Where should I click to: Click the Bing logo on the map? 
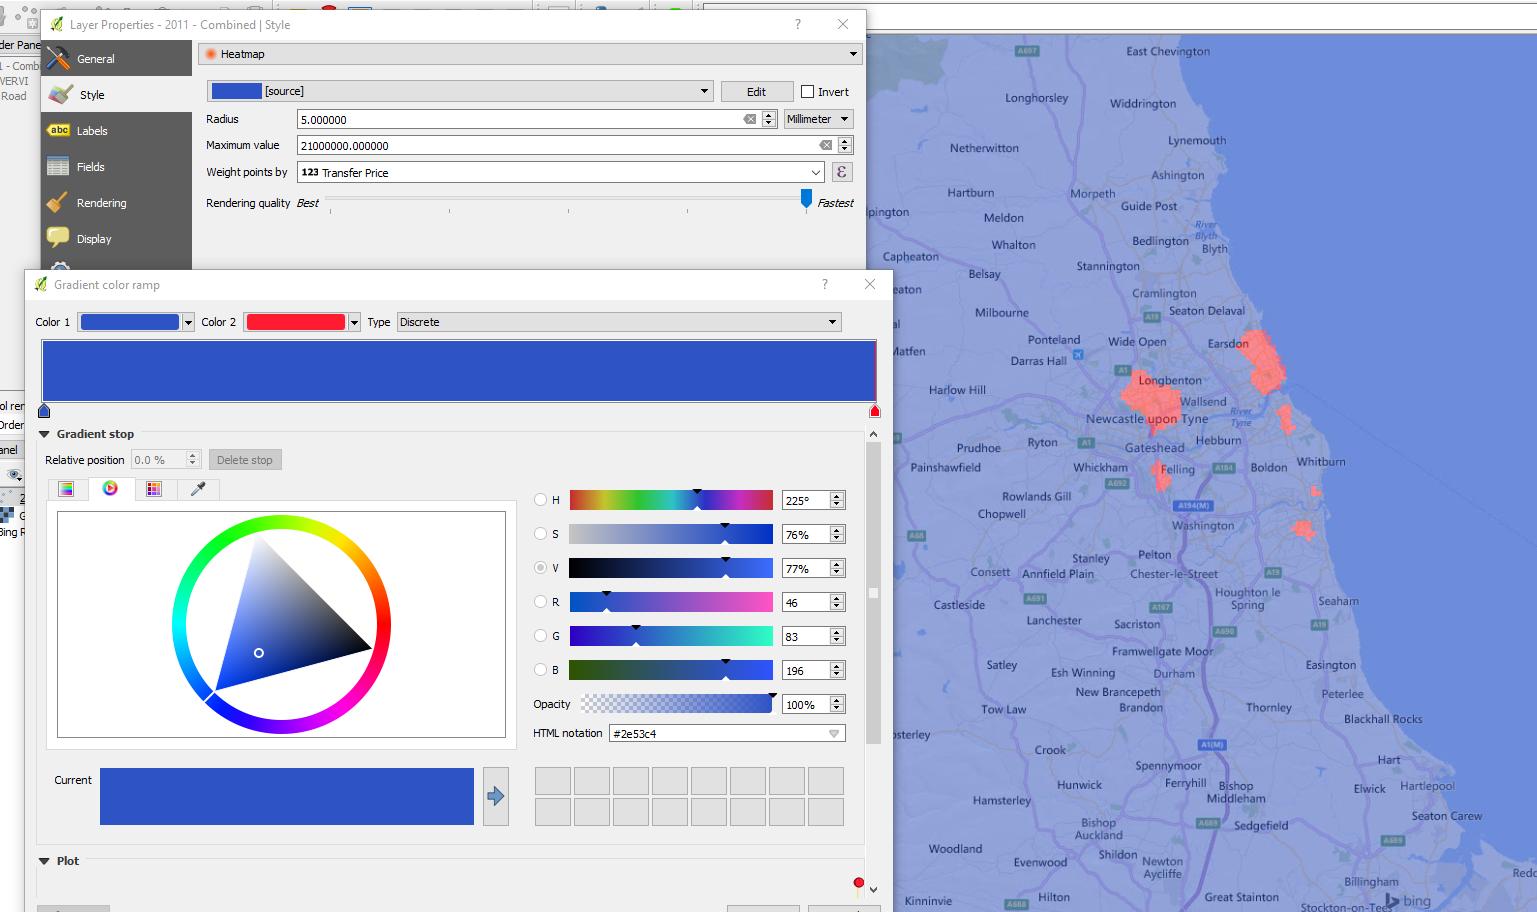click(1407, 900)
